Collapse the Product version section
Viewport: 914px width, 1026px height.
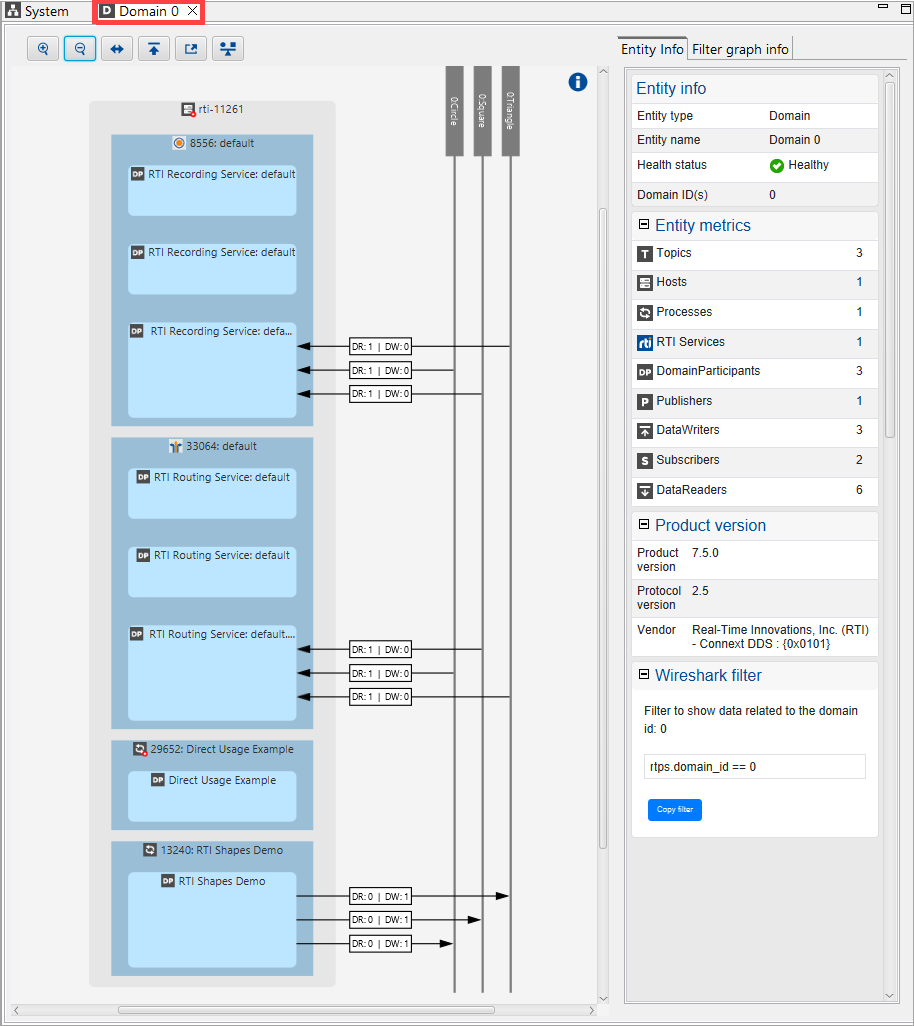(x=644, y=524)
